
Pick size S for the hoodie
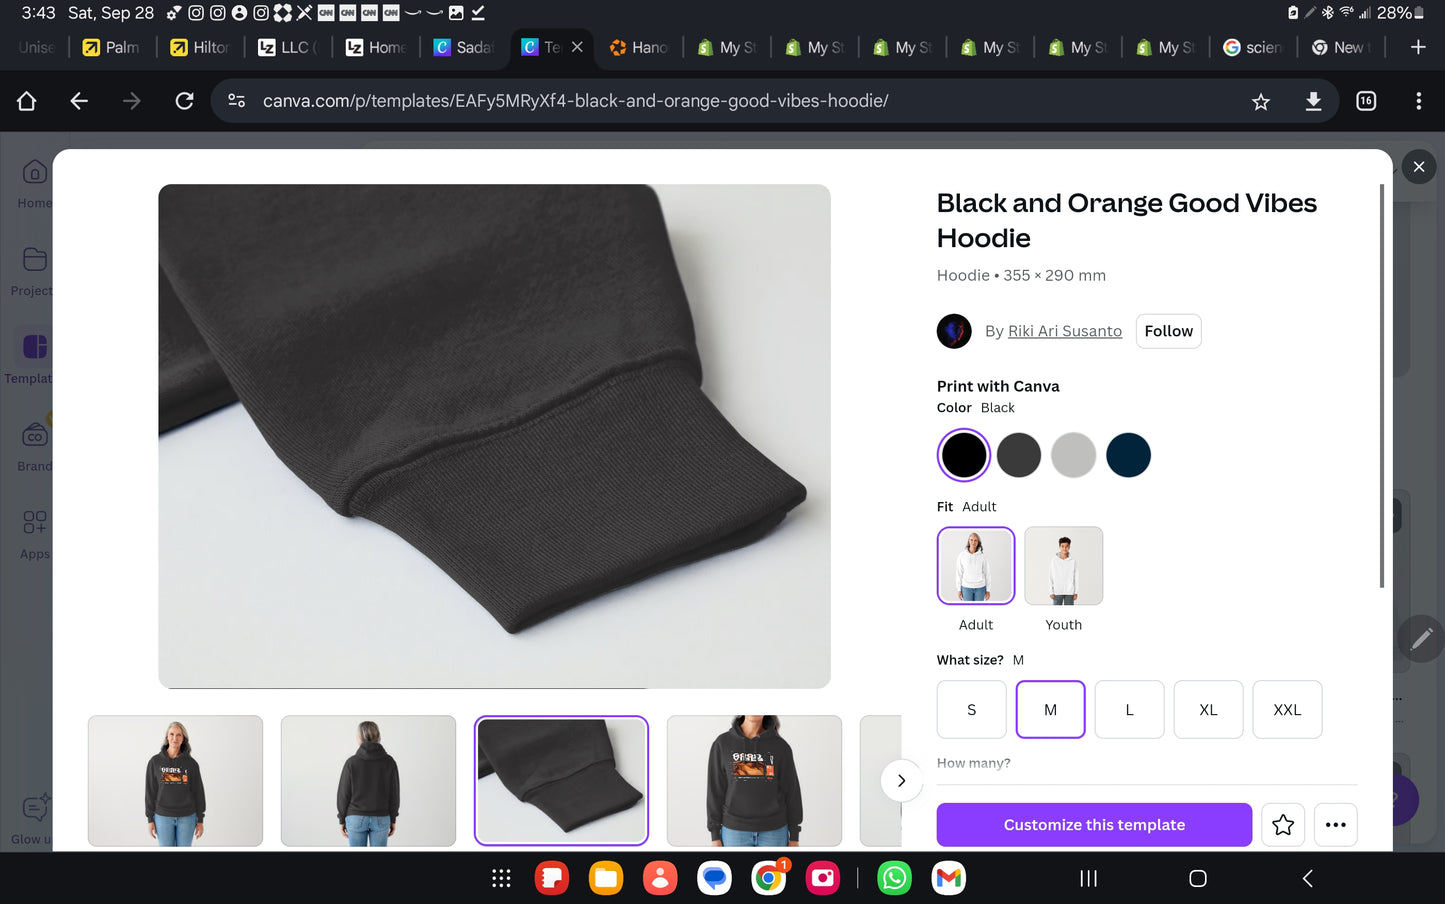pyautogui.click(x=971, y=710)
